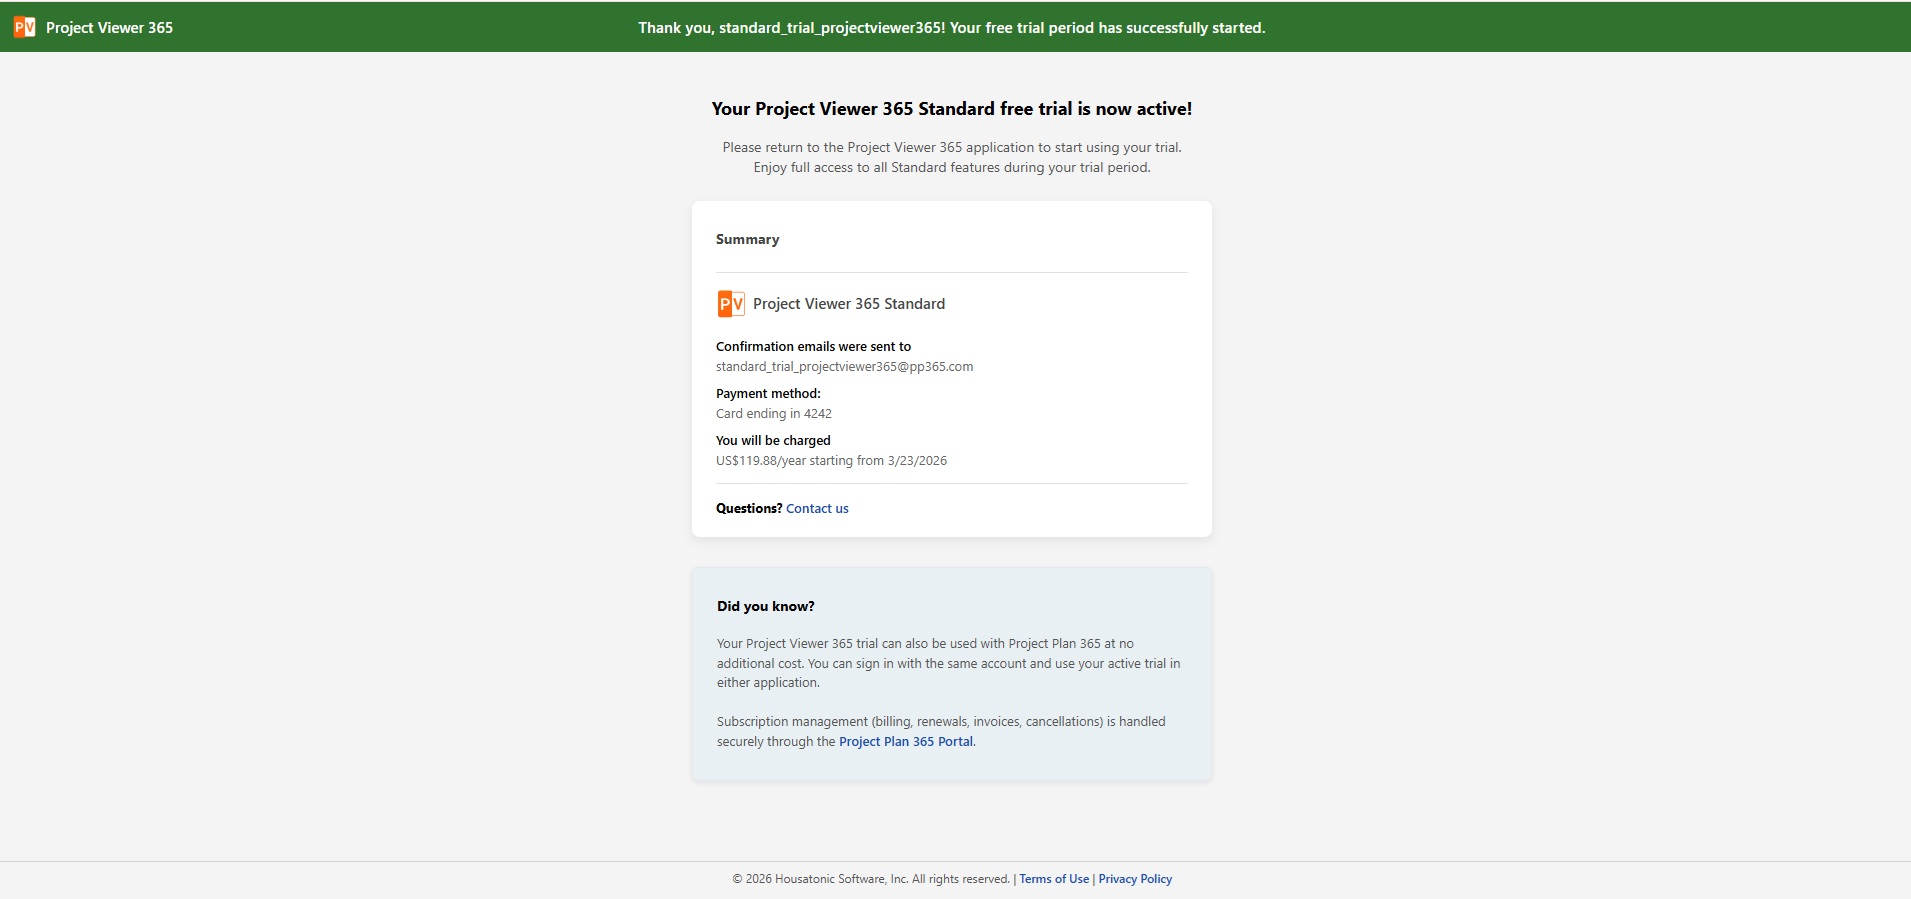
Task: Click the "Project Viewer 365 Standard" product name
Action: click(848, 304)
